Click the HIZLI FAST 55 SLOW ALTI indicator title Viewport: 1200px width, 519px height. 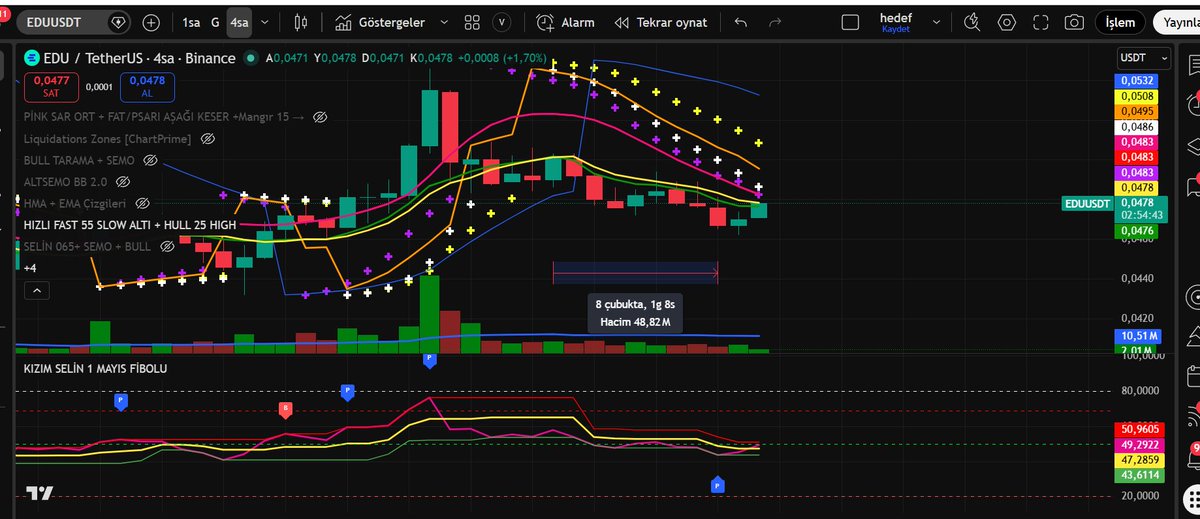point(130,225)
